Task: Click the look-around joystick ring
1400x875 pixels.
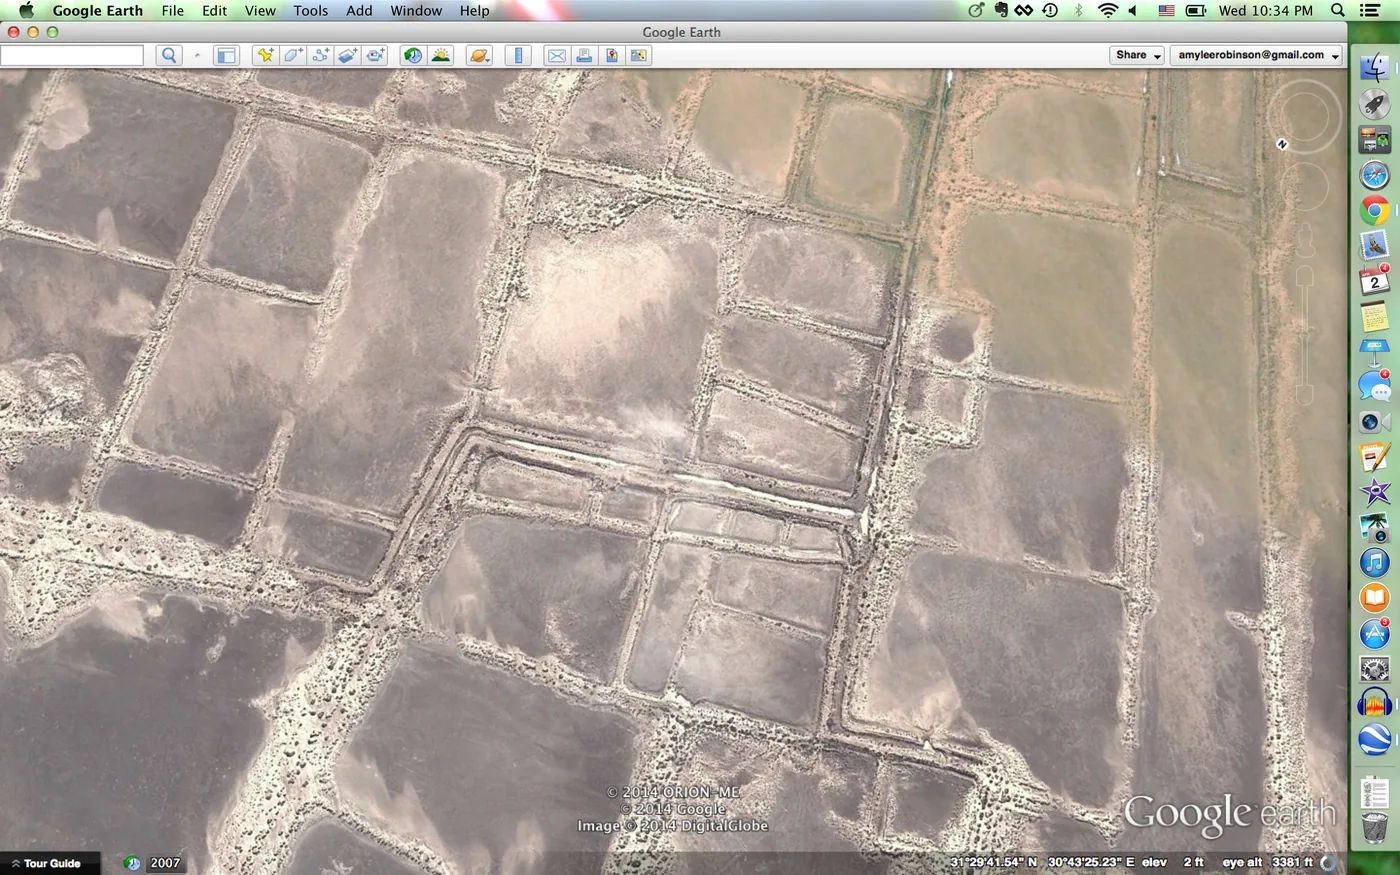Action: [x=1304, y=116]
